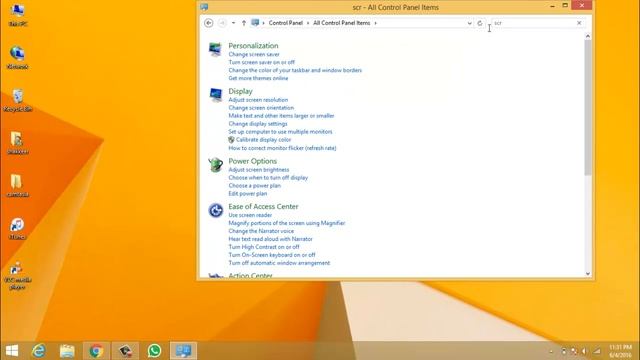This screenshot has width=640, height=360.
Task: Open This PC desktop icon
Action: point(18,15)
